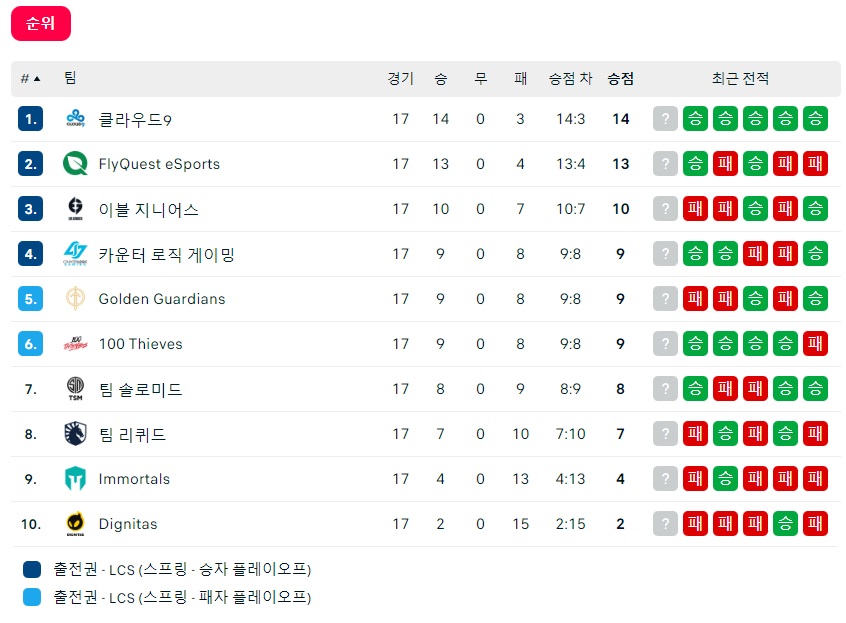Click the Golden Guardians emblem
846x623 pixels.
(x=76, y=298)
